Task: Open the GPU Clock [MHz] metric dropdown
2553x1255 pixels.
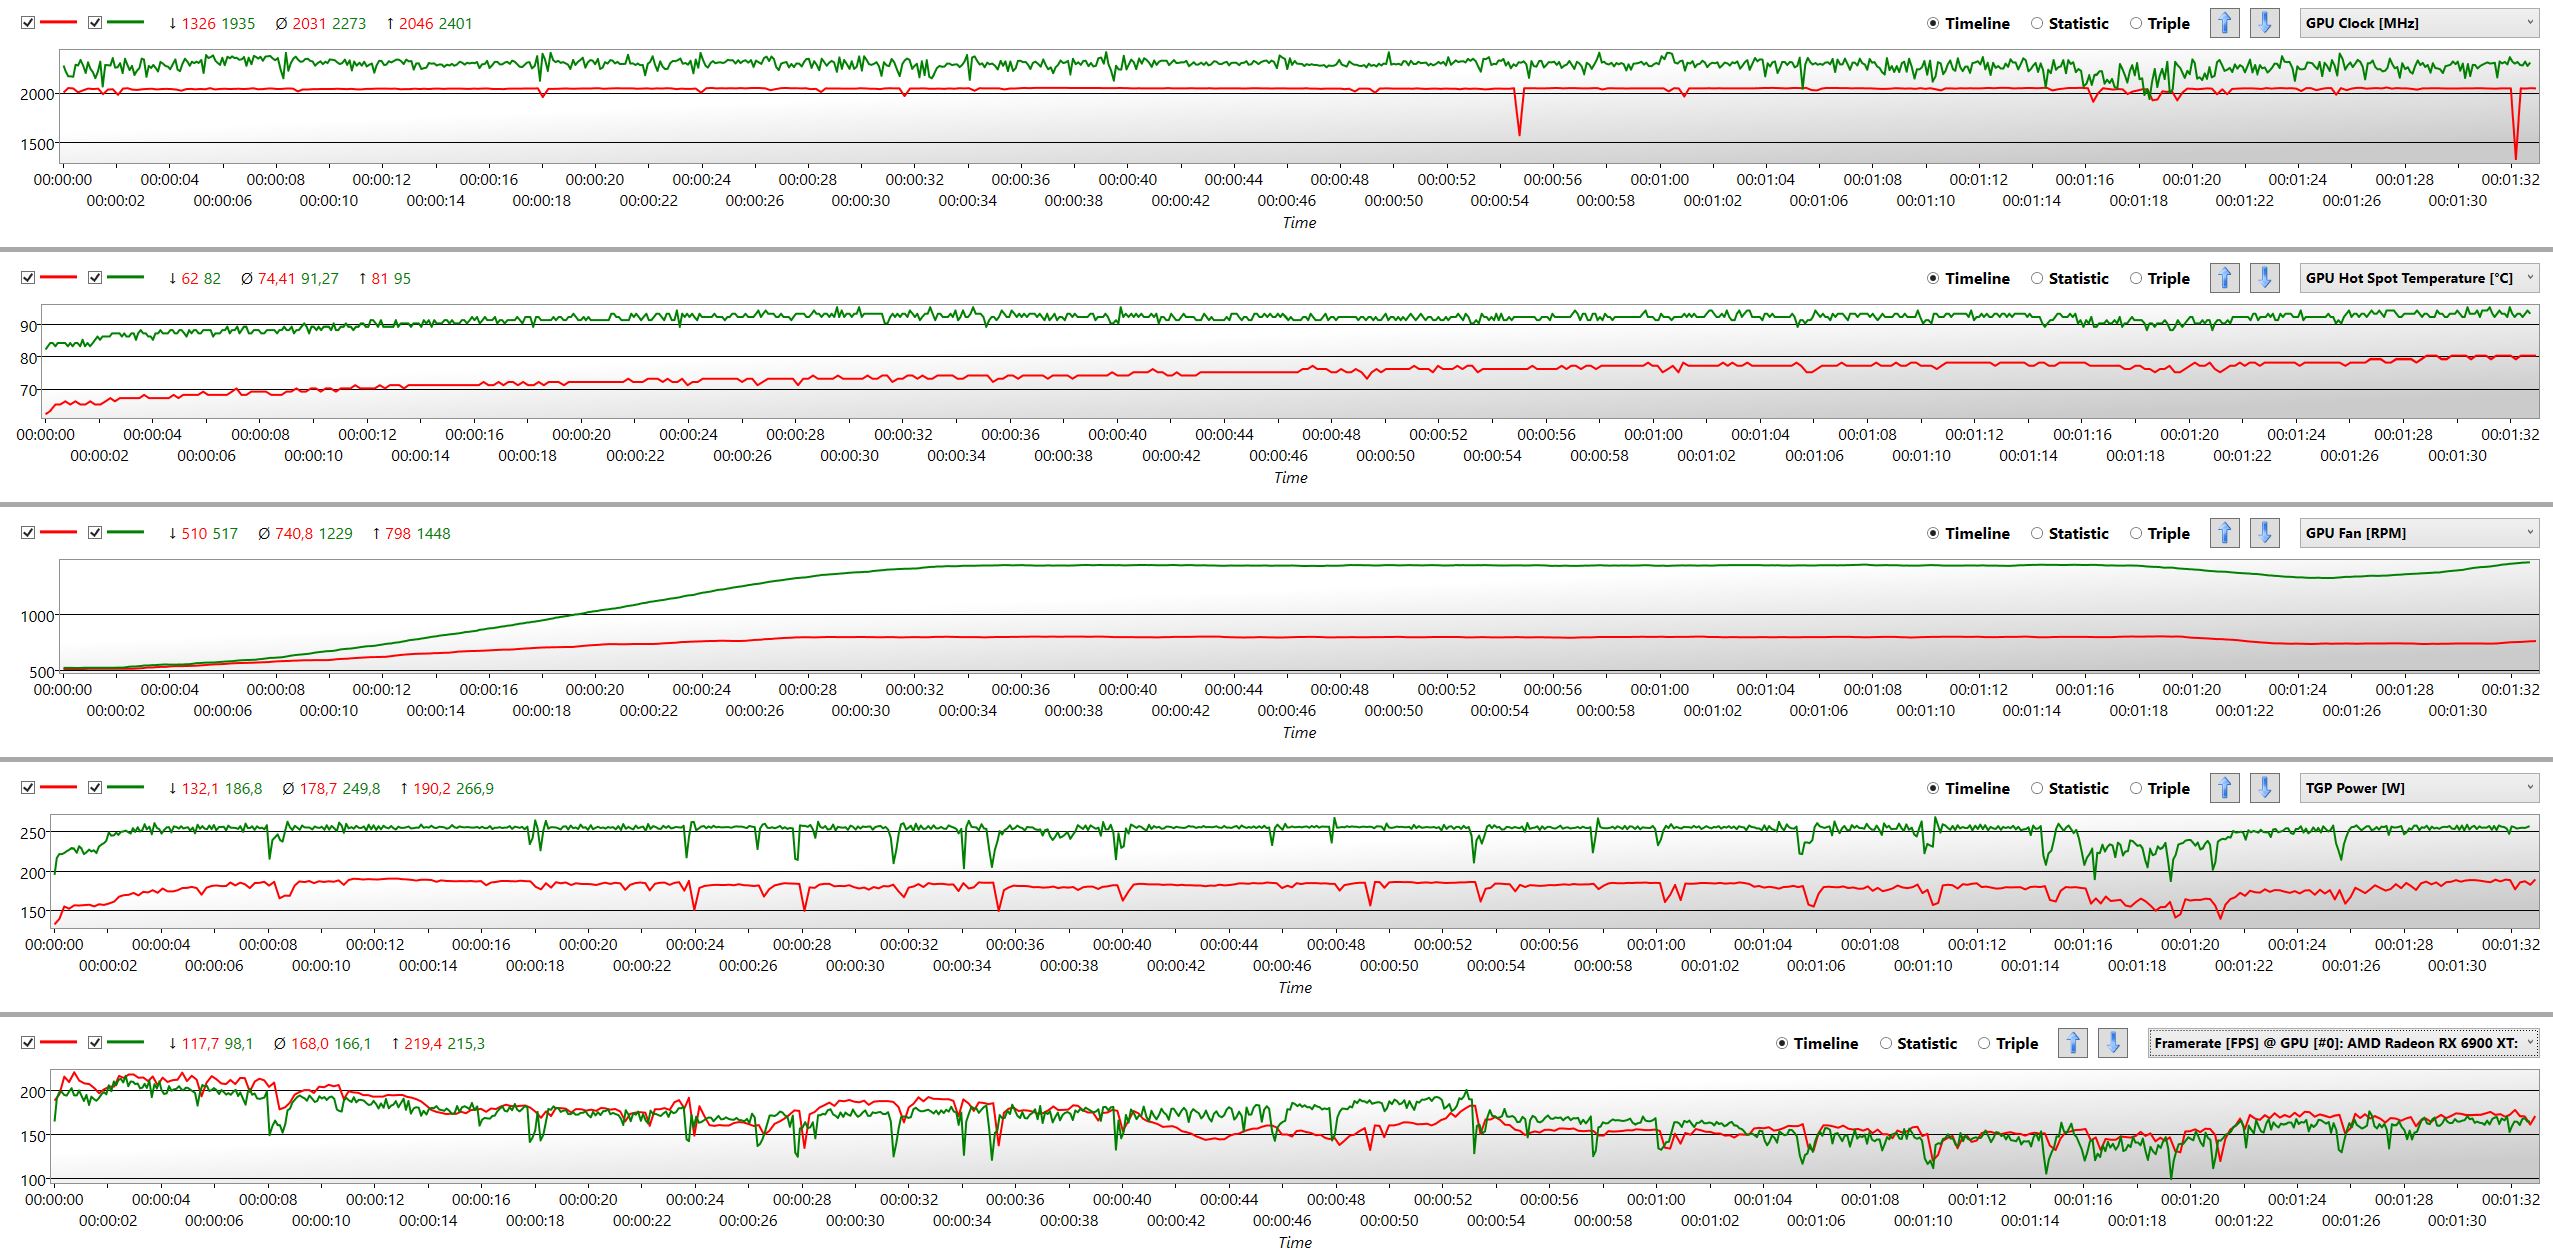Action: [x=2419, y=23]
